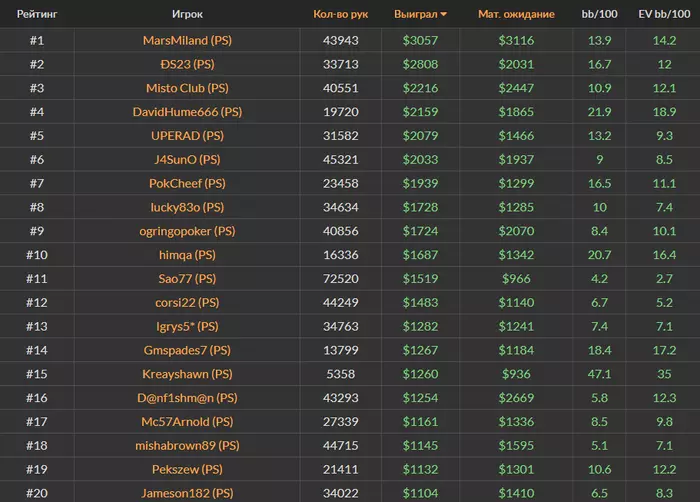This screenshot has width=700, height=502.
Task: Open player MarsMiland (PS) profile
Action: (x=187, y=41)
